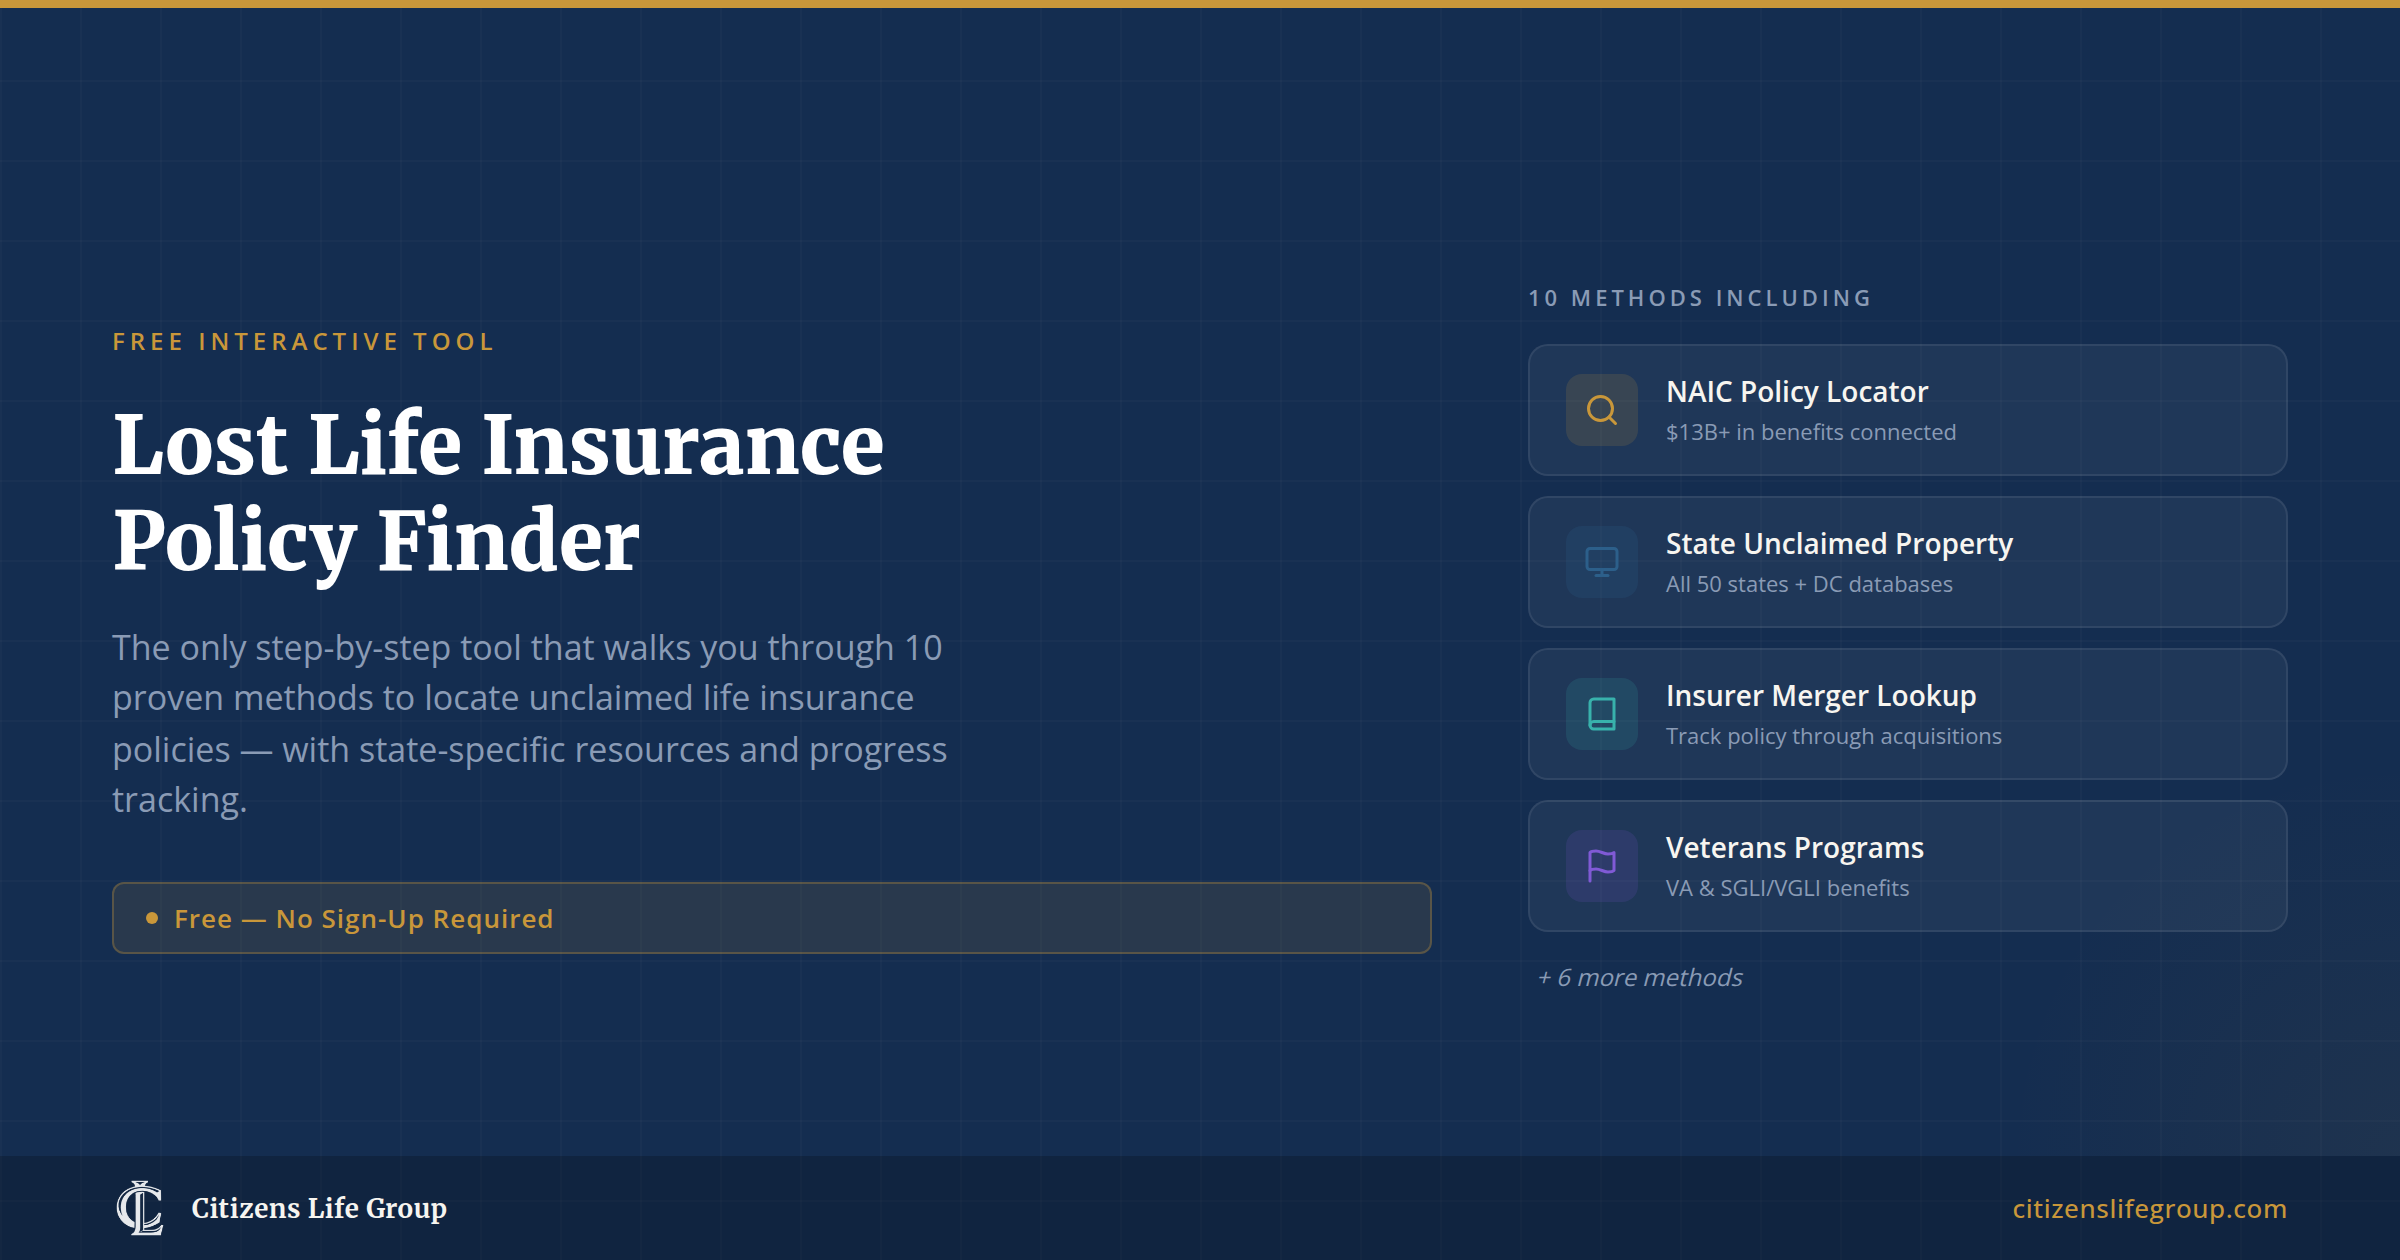Viewport: 2400px width, 1260px height.
Task: Expand the + 6 more methods text
Action: pos(1640,977)
